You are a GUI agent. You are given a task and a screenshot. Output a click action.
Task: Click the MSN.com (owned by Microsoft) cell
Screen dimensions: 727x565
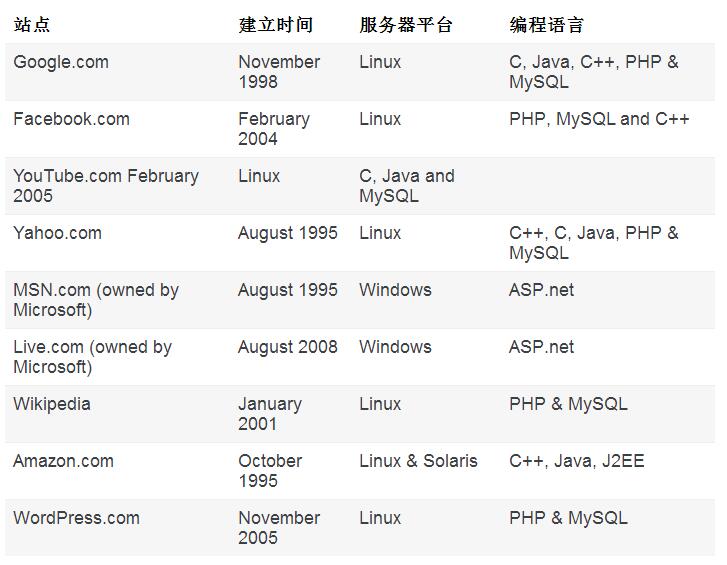[96, 300]
